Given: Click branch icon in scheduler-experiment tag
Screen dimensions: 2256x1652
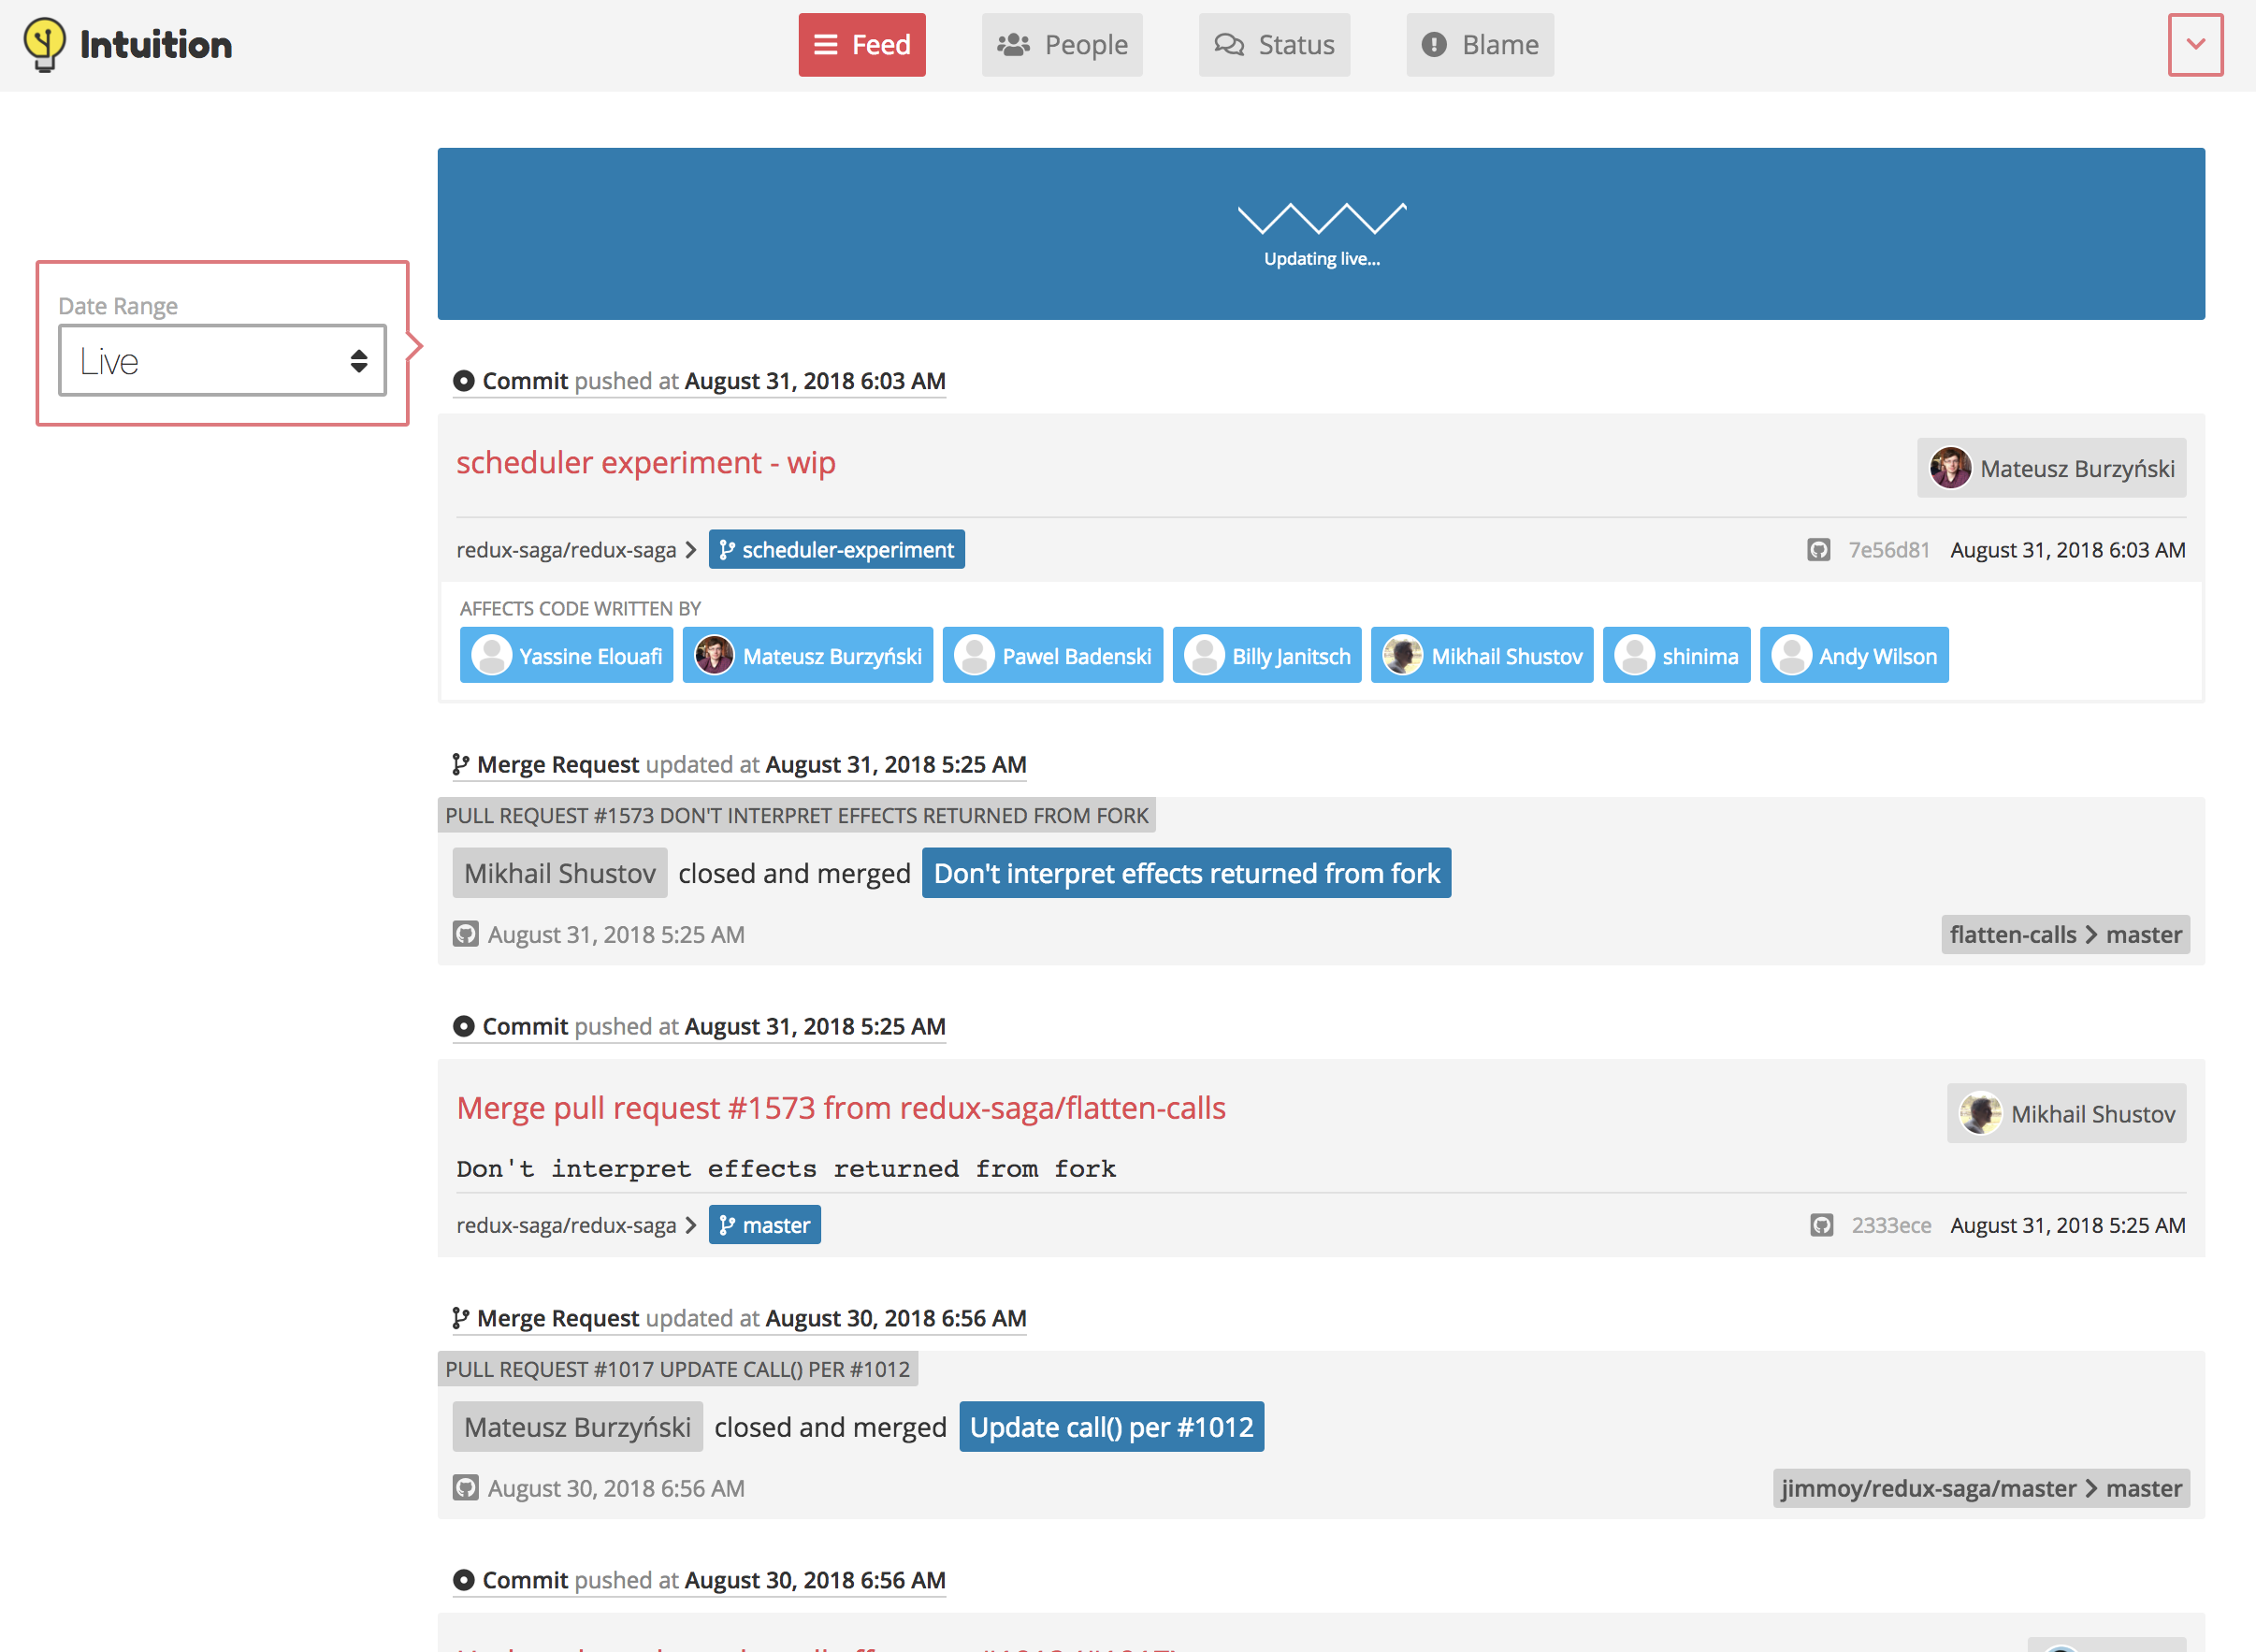Looking at the screenshot, I should click(x=727, y=550).
